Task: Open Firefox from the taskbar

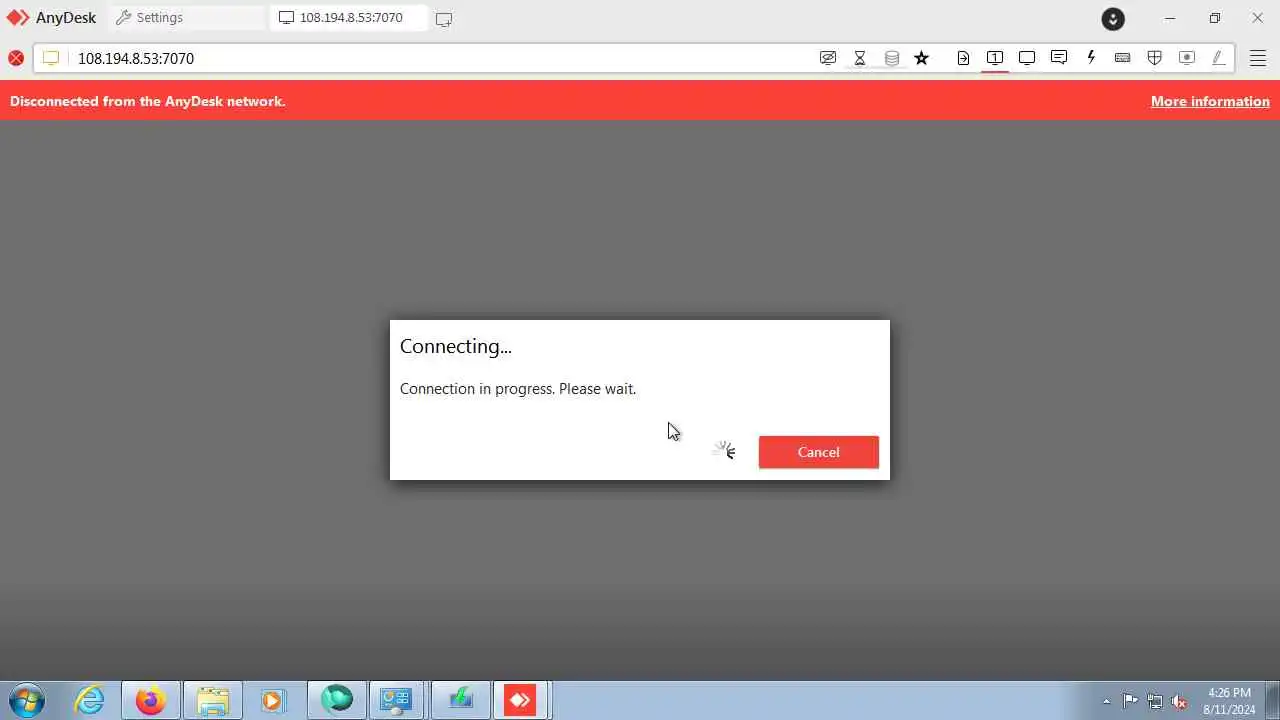Action: [x=151, y=700]
